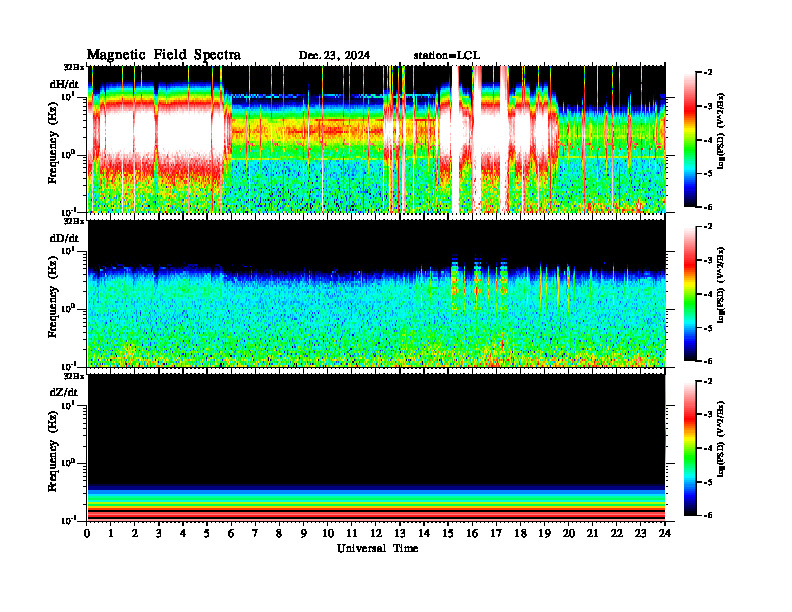Click the "-4" tick on dD/dt color scale
Image resolution: width=792 pixels, height=612 pixels.
708,294
